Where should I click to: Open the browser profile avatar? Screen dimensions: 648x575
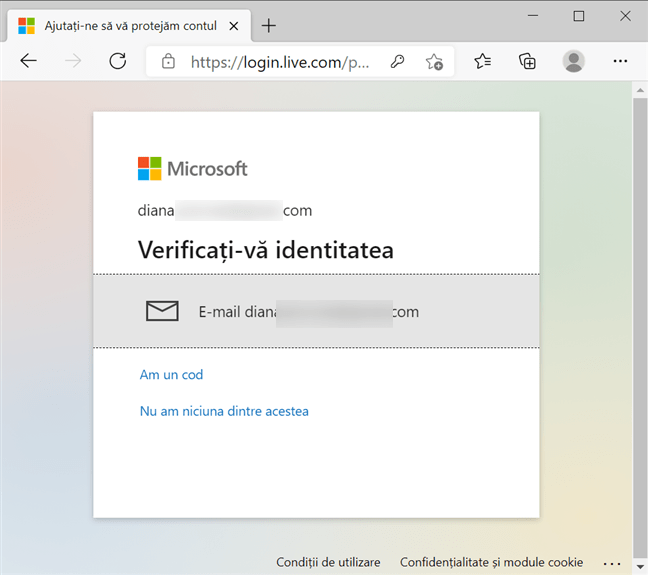point(574,61)
